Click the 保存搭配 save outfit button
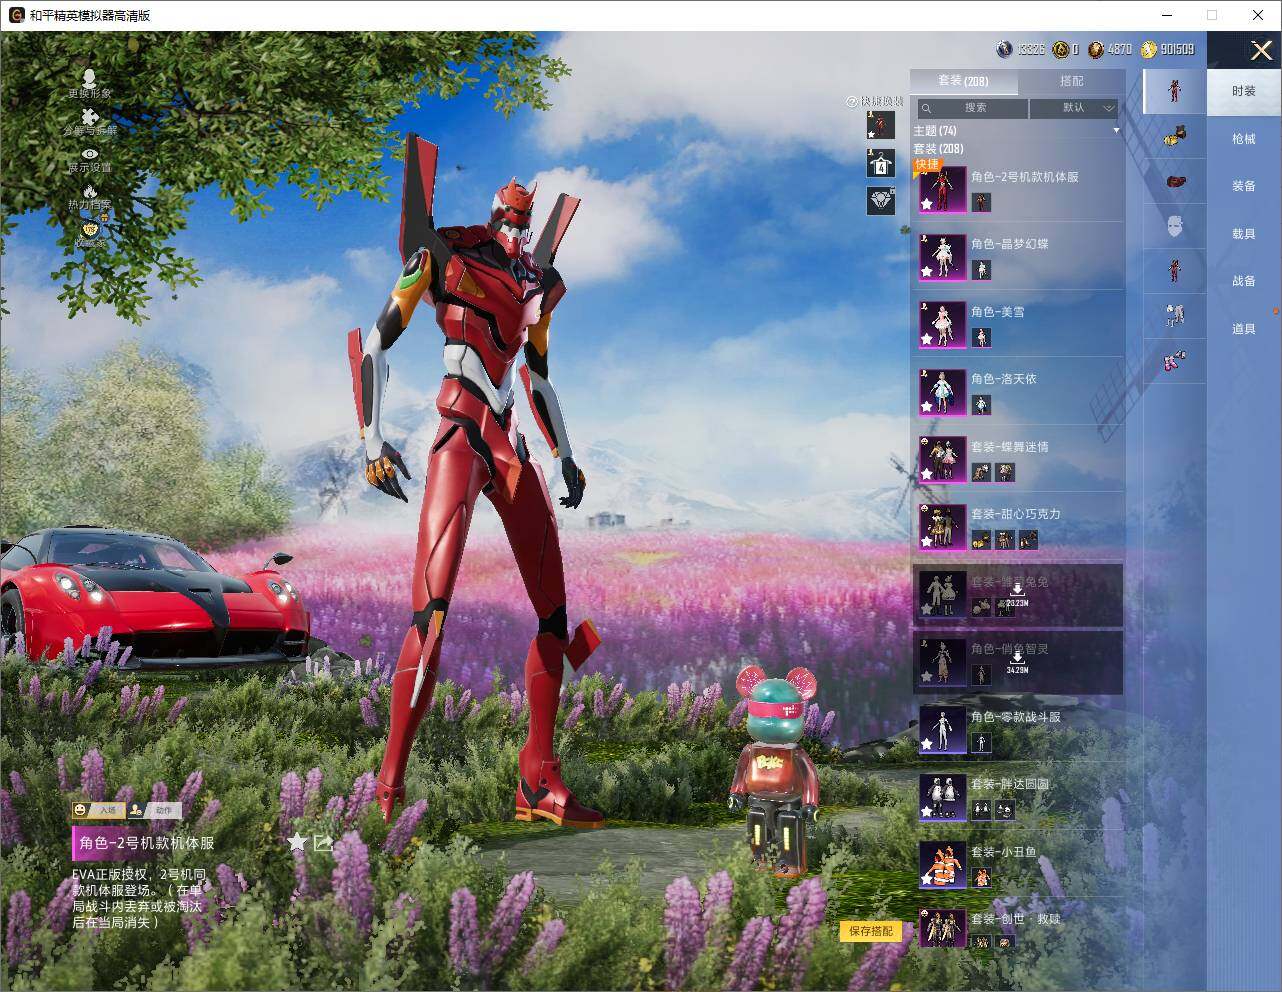 point(871,931)
